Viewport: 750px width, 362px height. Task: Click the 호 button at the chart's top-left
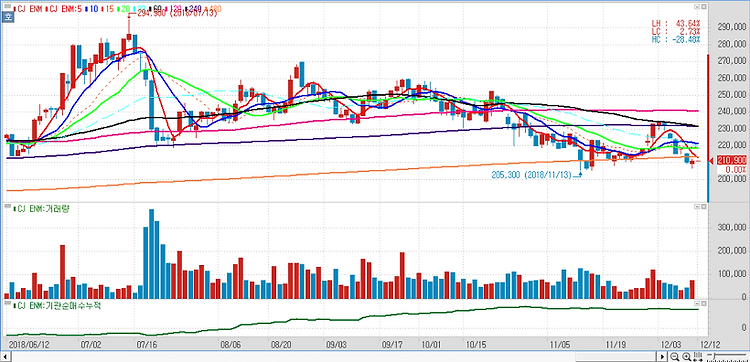(x=8, y=17)
